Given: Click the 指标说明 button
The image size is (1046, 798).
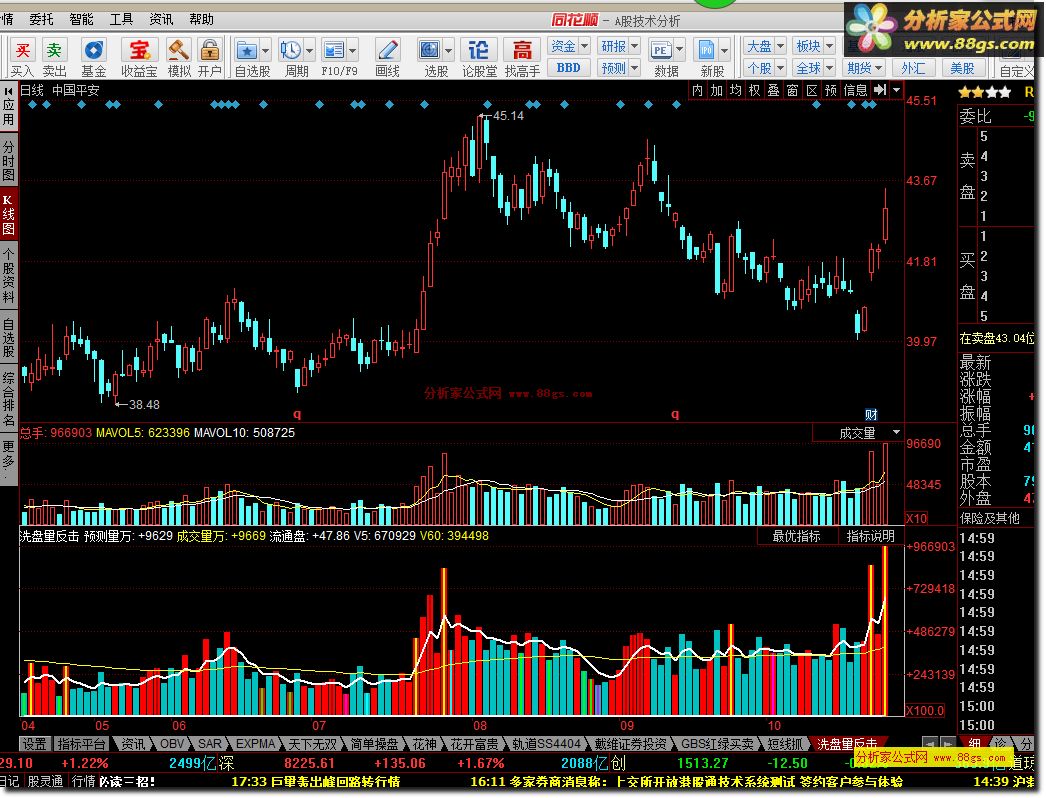Looking at the screenshot, I should (x=870, y=536).
